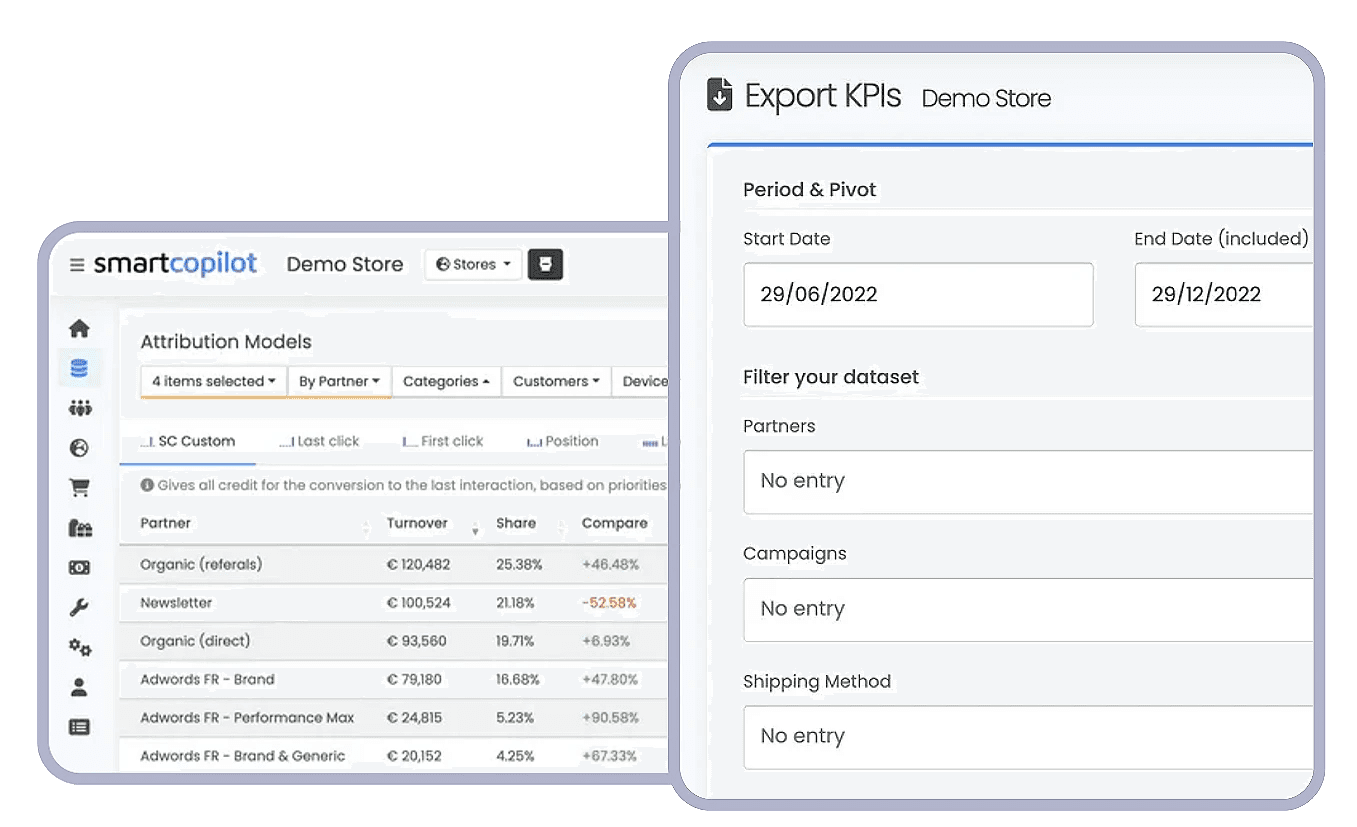Open the Stores dropdown

click(x=473, y=265)
